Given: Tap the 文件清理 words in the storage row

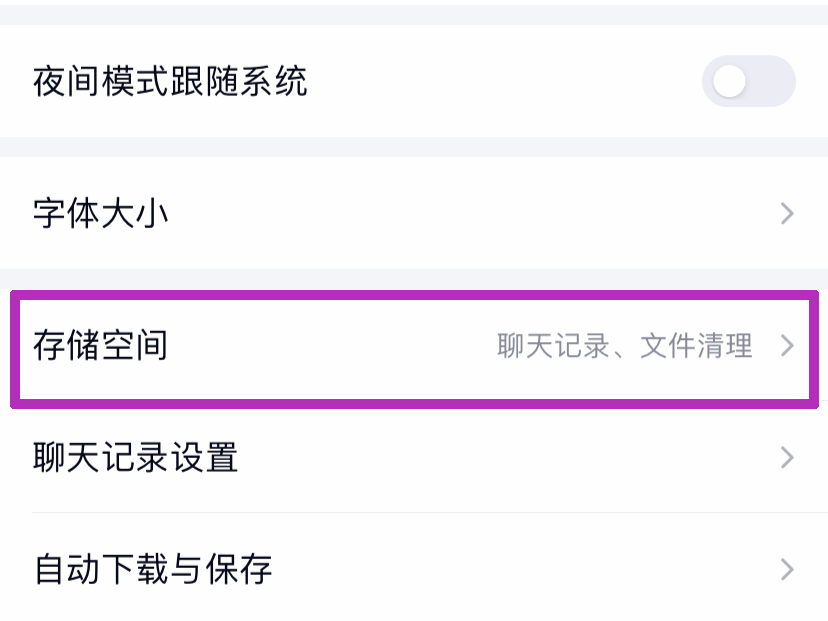Looking at the screenshot, I should (696, 347).
